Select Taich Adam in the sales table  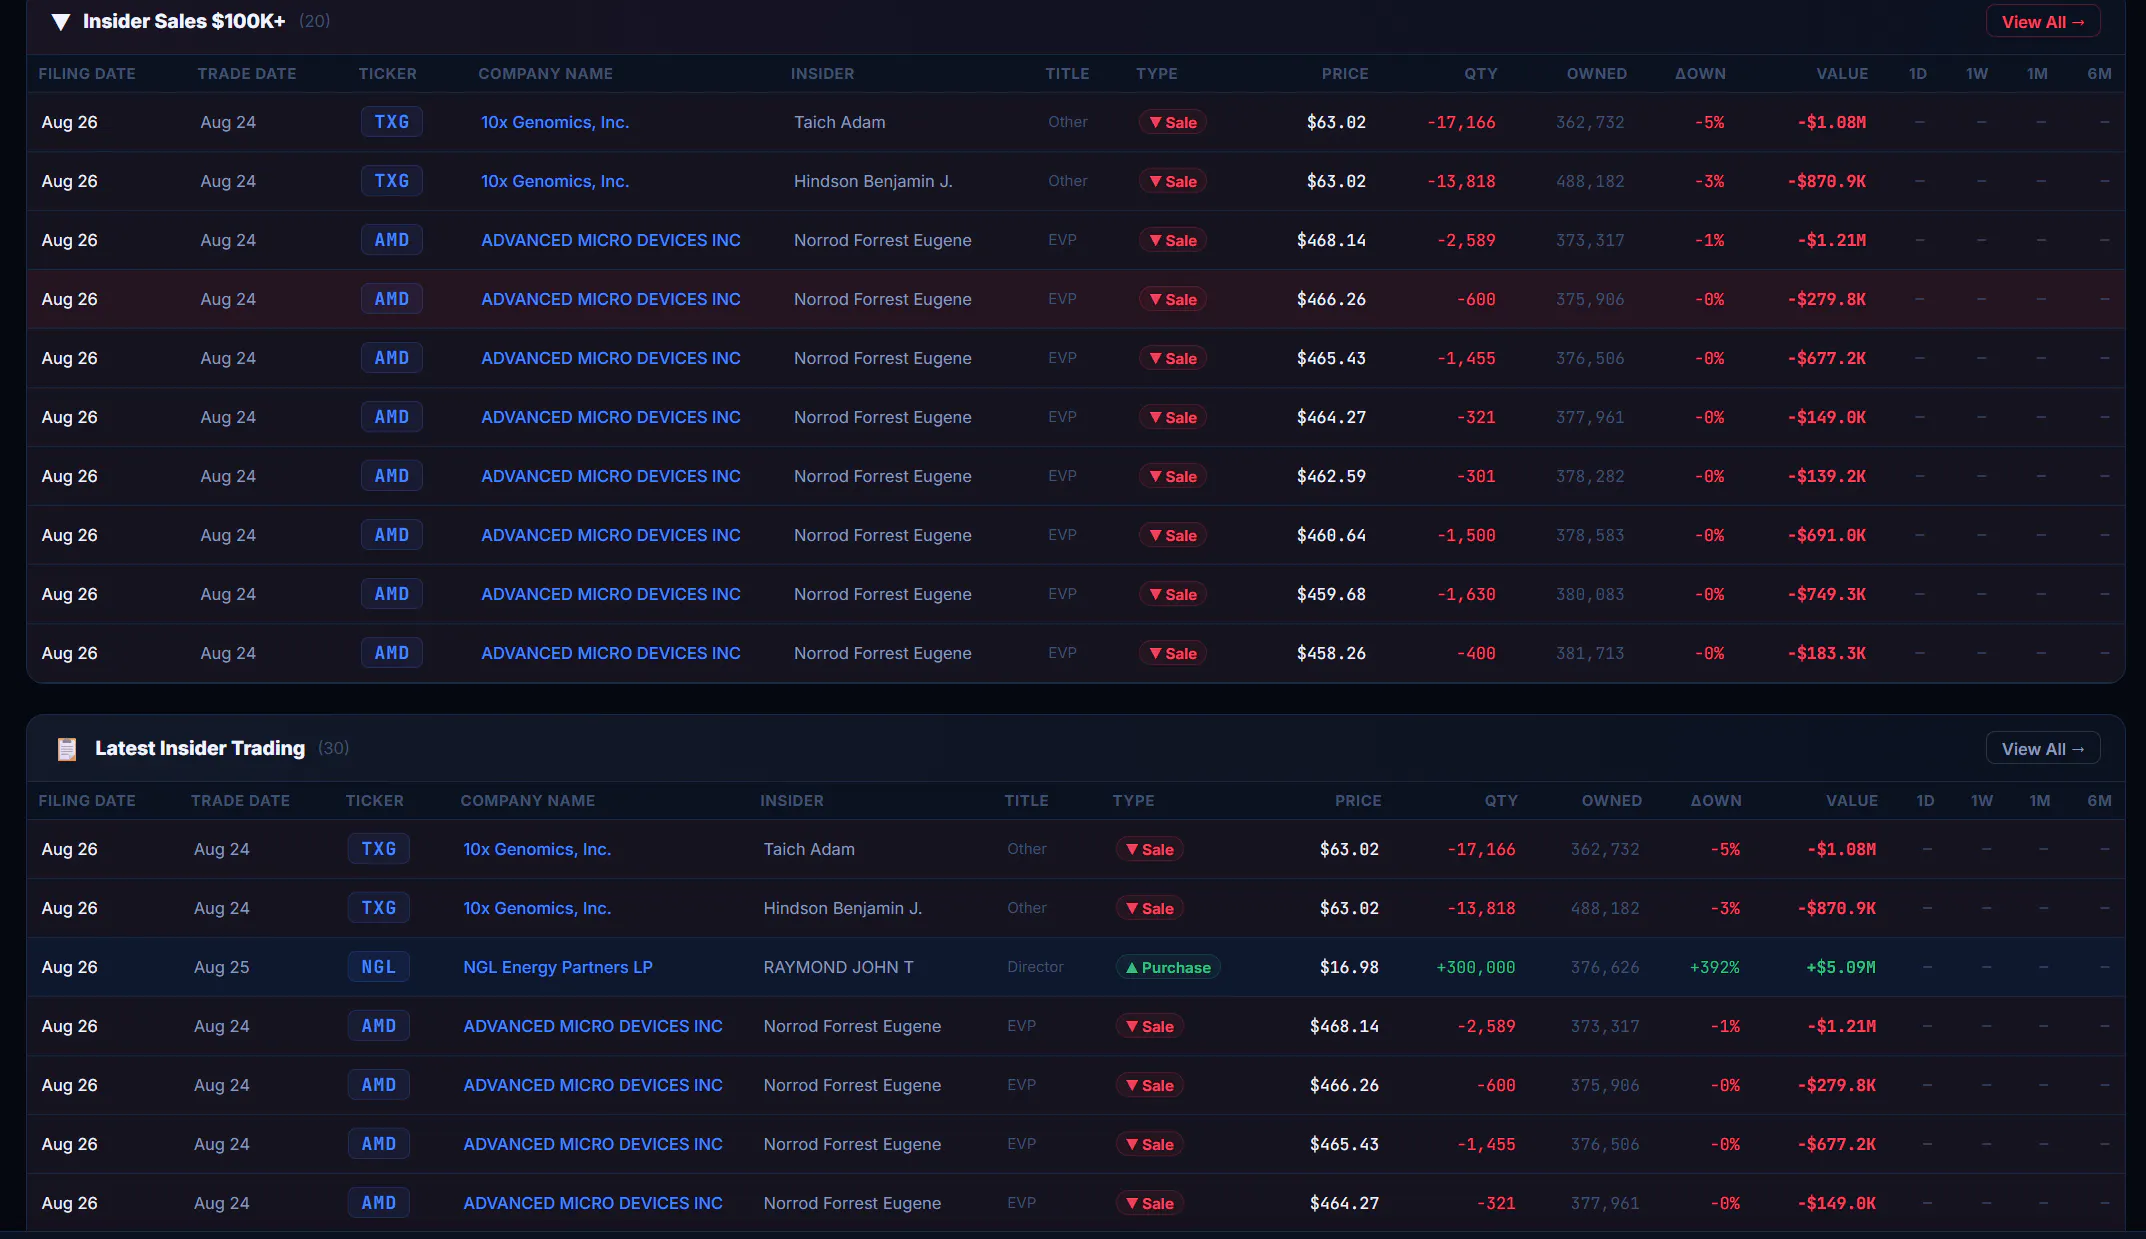(x=840, y=122)
